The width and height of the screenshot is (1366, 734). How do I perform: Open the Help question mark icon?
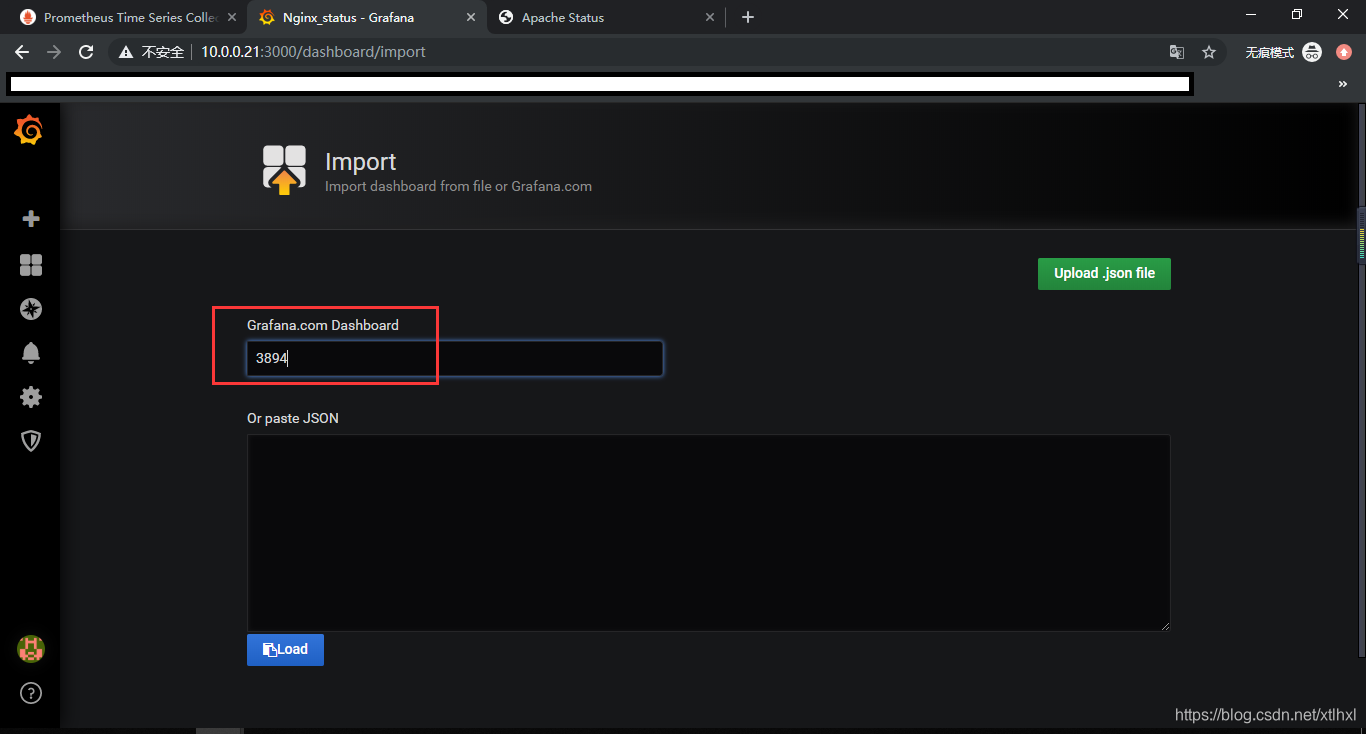tap(31, 693)
